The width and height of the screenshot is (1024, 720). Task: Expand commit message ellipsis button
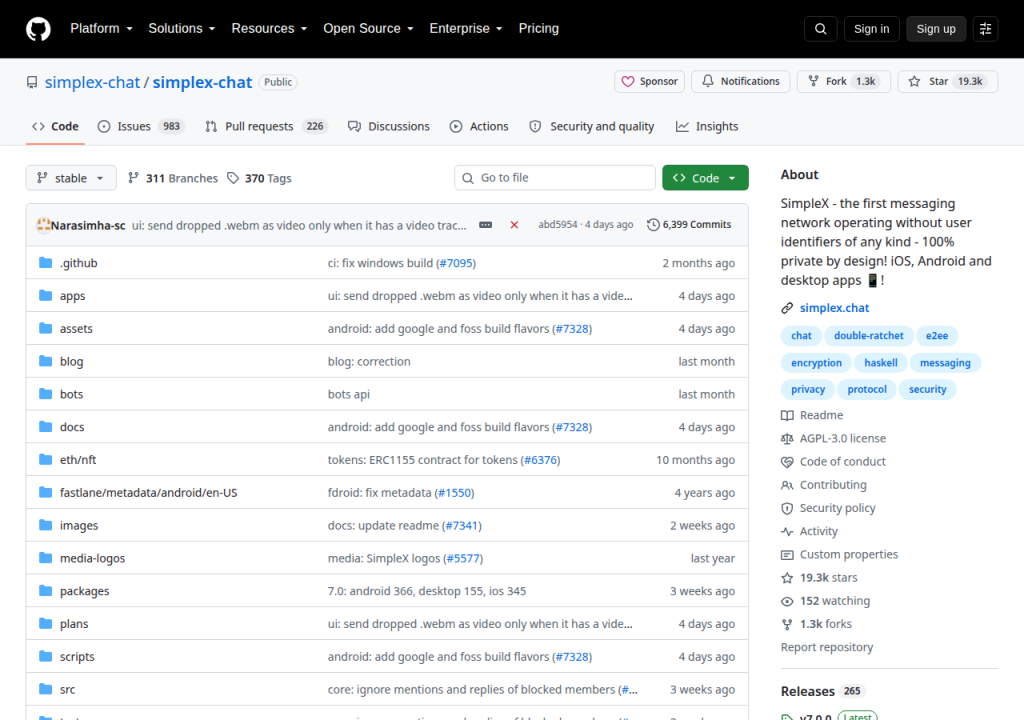[x=485, y=225]
